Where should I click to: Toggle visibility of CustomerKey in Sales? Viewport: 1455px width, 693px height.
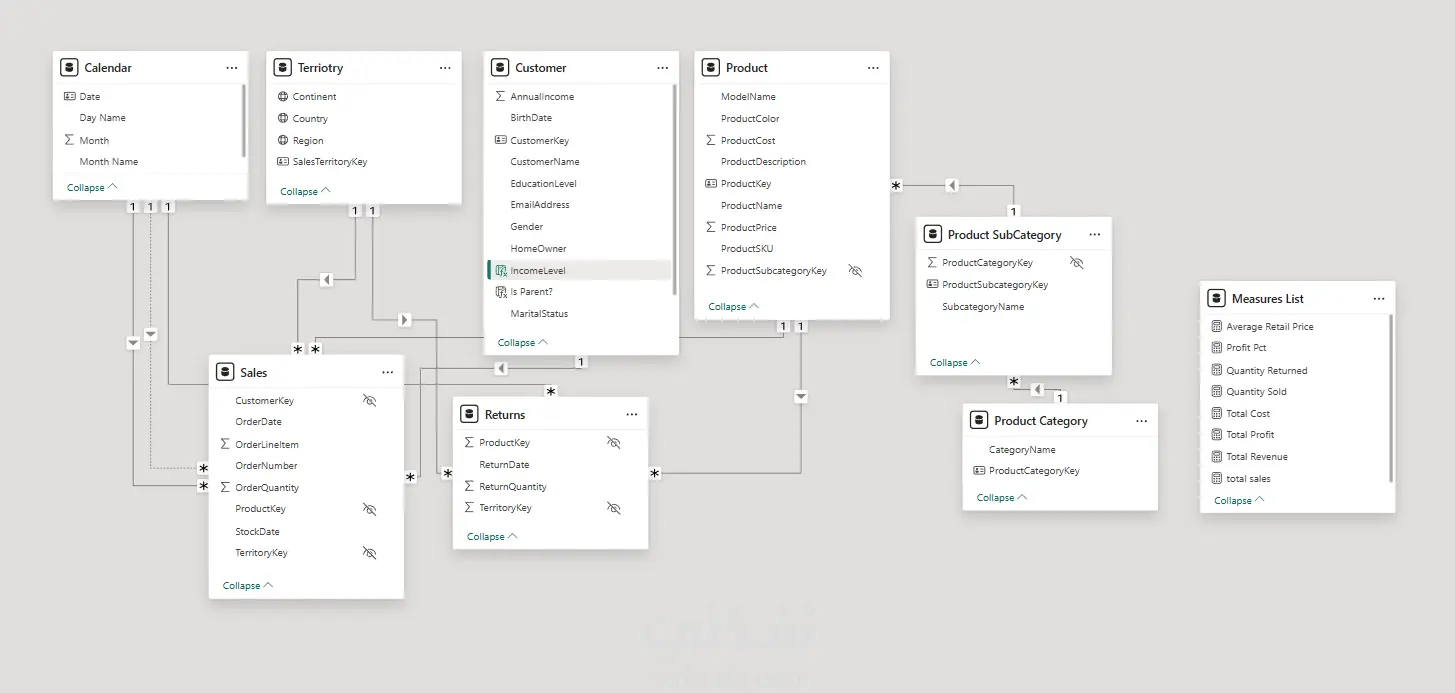point(369,400)
